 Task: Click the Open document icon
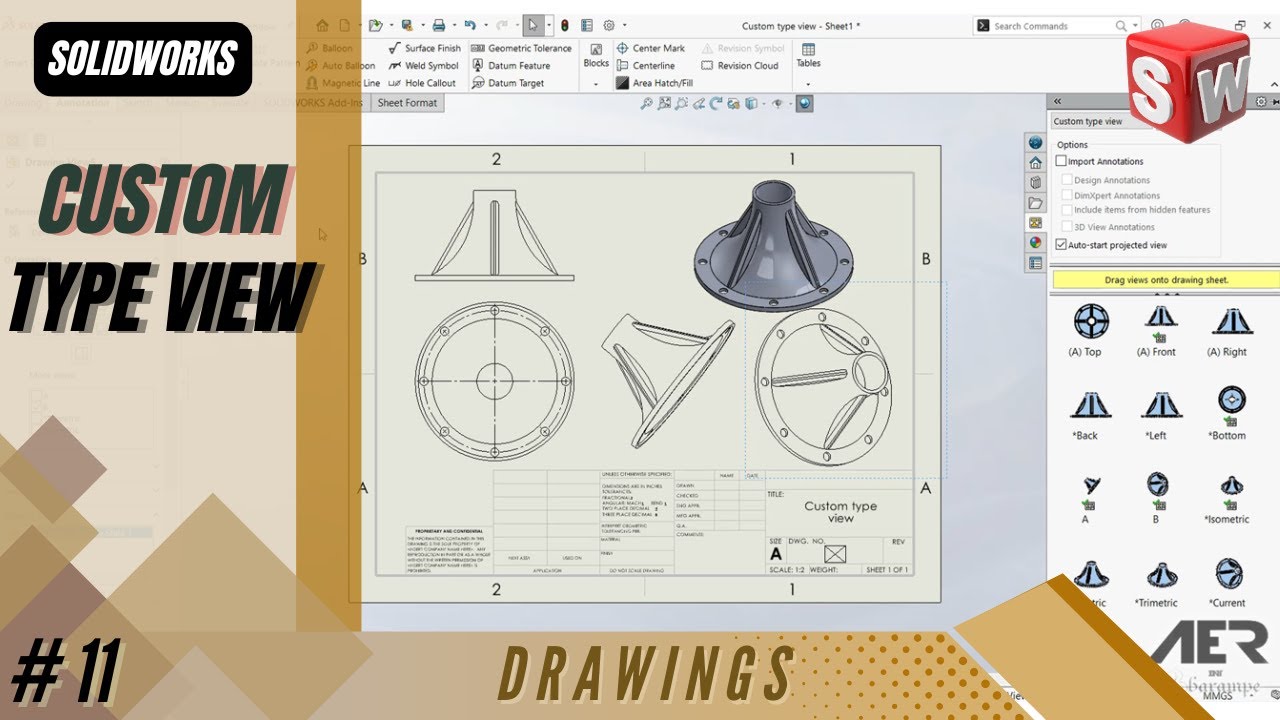click(x=376, y=25)
